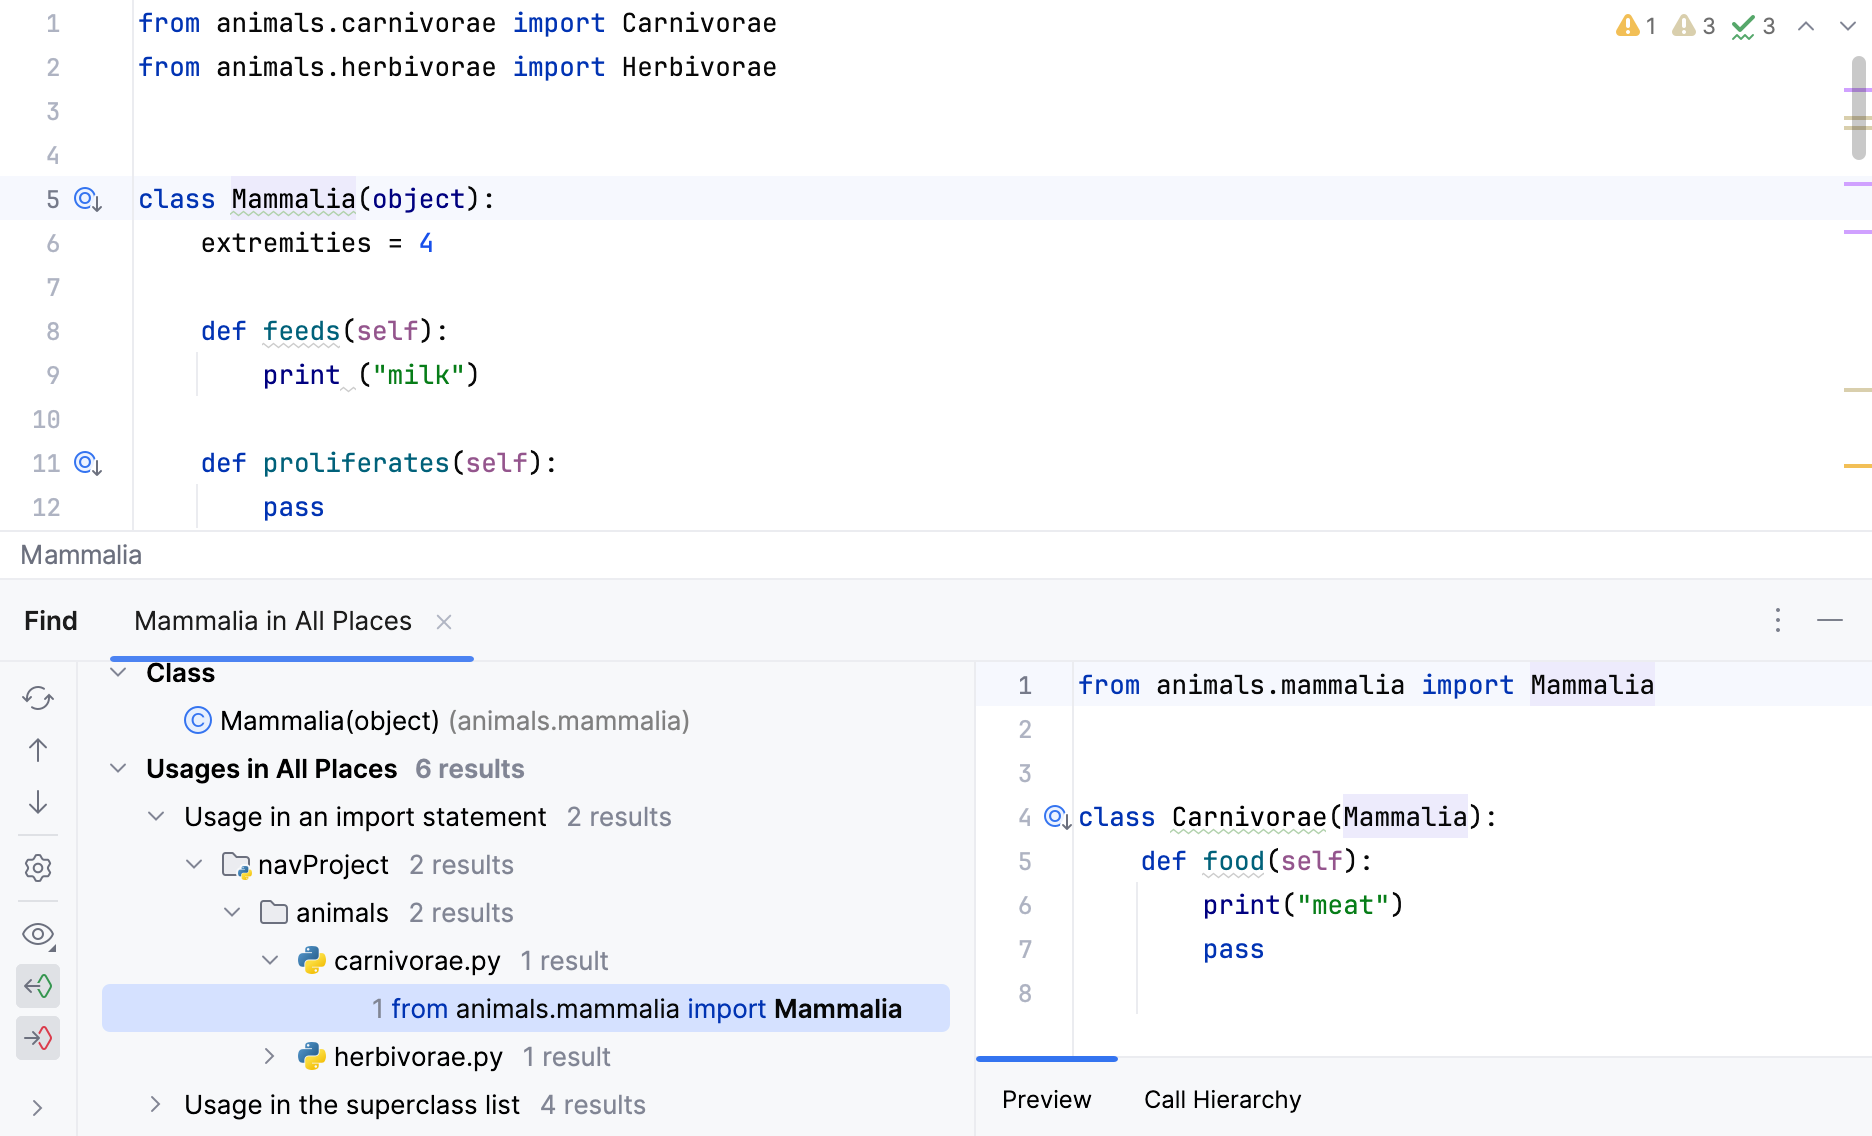The image size is (1872, 1136).
Task: Toggle the green open-source navigation button
Action: coord(38,986)
